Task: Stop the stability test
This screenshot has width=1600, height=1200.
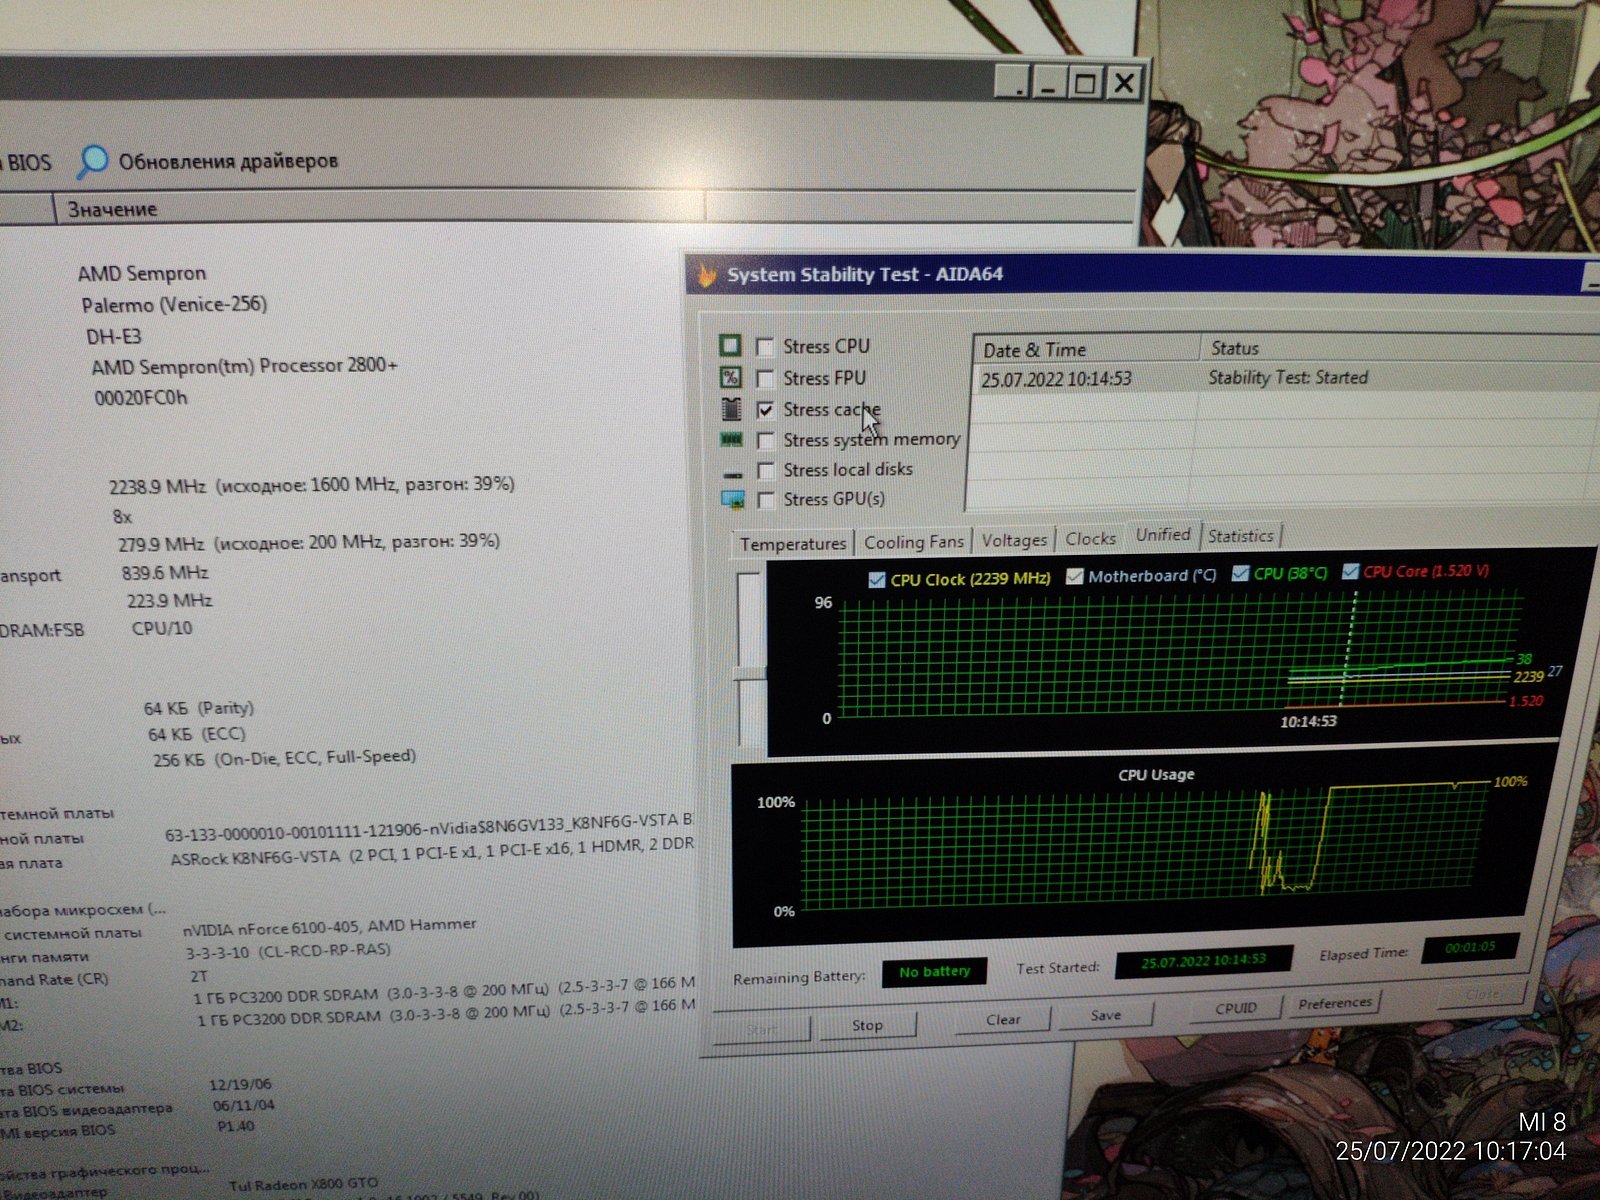Action: pos(867,1025)
